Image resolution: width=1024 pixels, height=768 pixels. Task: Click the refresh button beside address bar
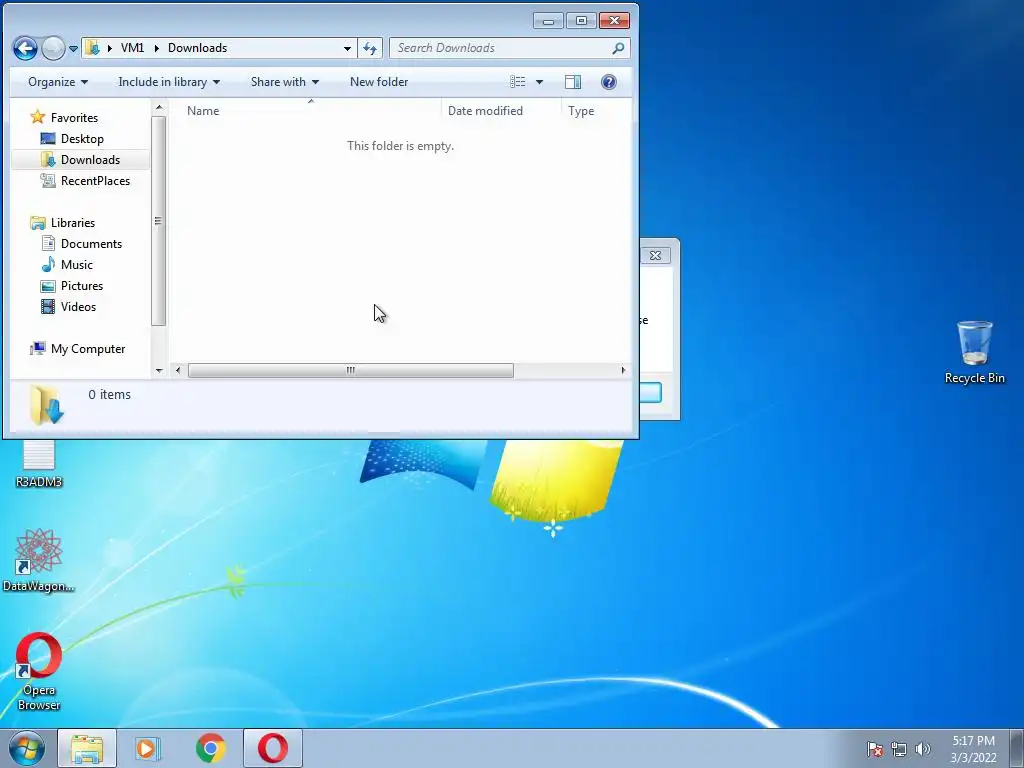pyautogui.click(x=370, y=48)
